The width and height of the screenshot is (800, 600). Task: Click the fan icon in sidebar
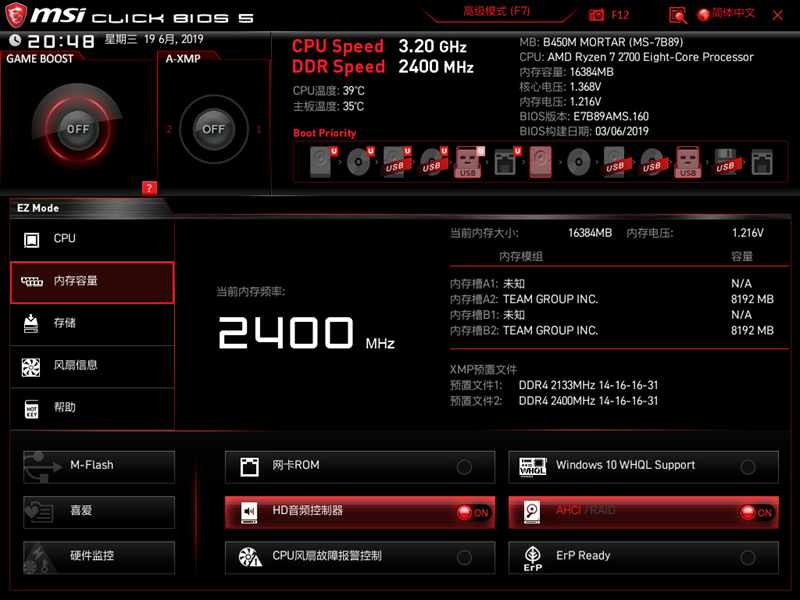[x=31, y=367]
